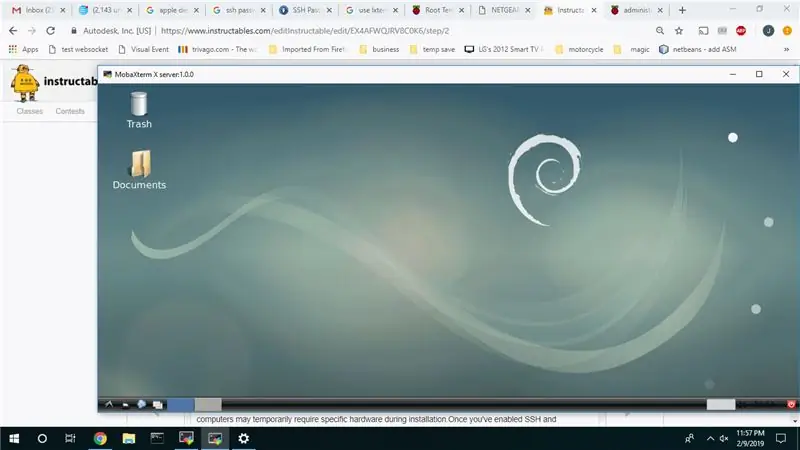Image resolution: width=800 pixels, height=450 pixels.
Task: Launch web browser globe icon in LXDE panel
Action: point(141,405)
